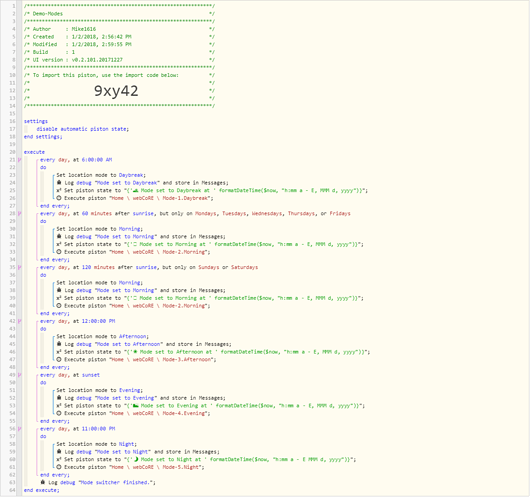The height and width of the screenshot is (500, 532).
Task: Click the 'every day, at sunset' timer
Action: (x=70, y=376)
